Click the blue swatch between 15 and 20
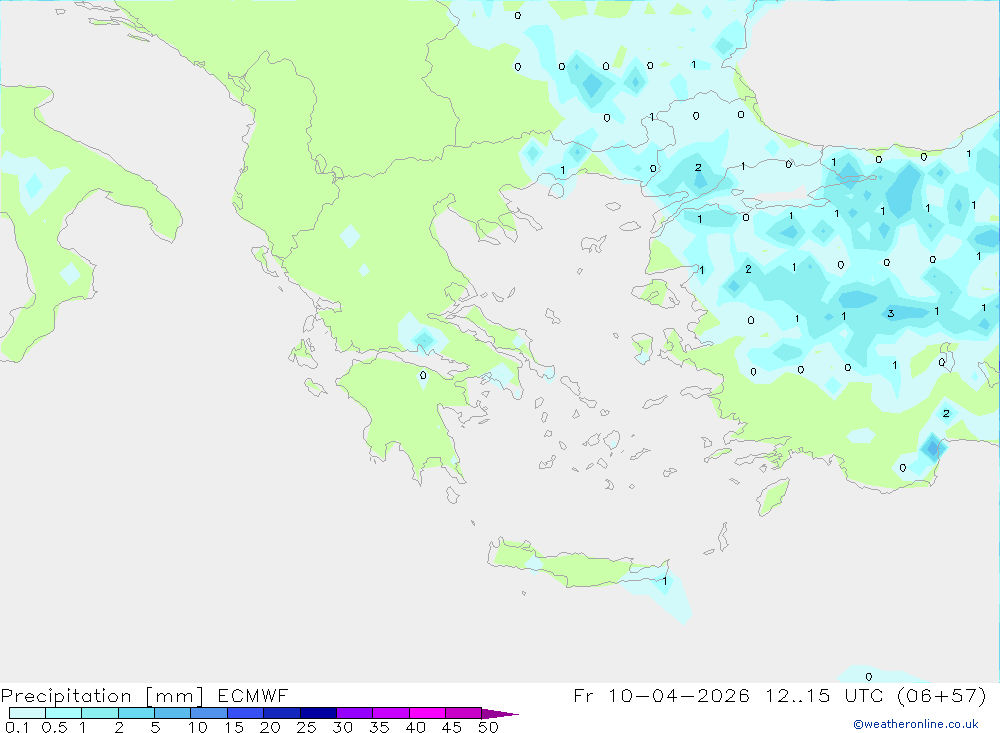 click(246, 713)
